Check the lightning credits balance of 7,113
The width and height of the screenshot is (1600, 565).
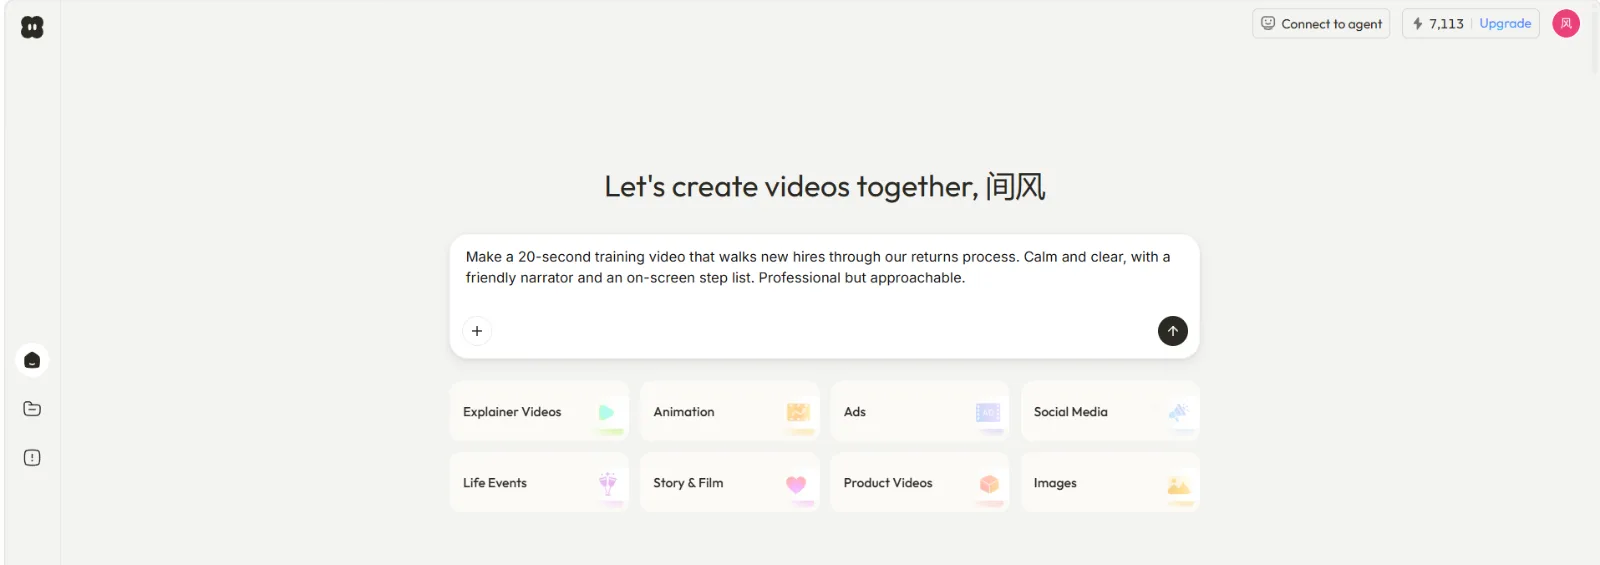[x=1438, y=24]
